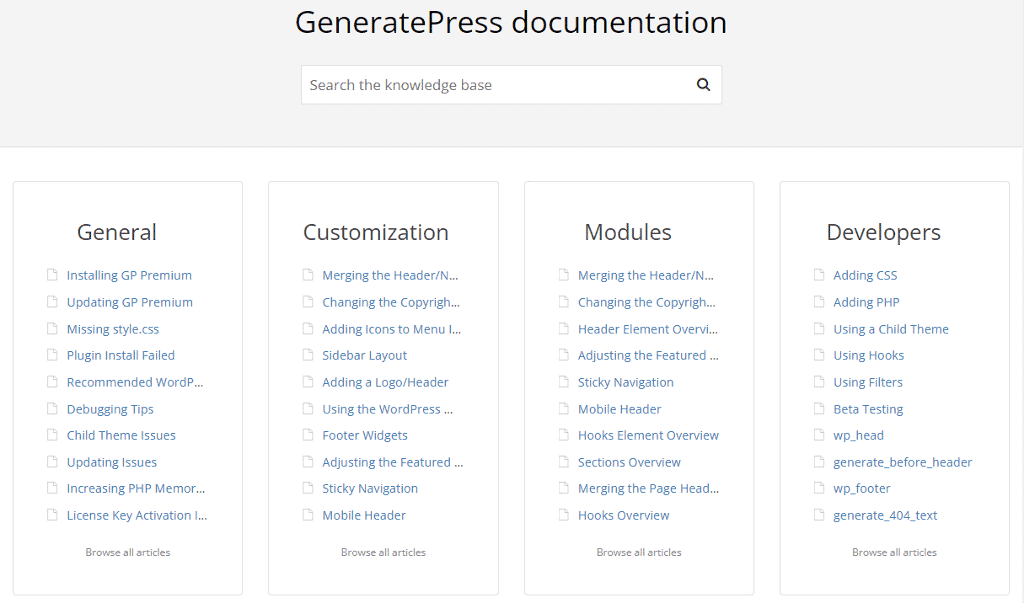Open Hooks Overview in Modules
The image size is (1024, 603).
pos(623,515)
